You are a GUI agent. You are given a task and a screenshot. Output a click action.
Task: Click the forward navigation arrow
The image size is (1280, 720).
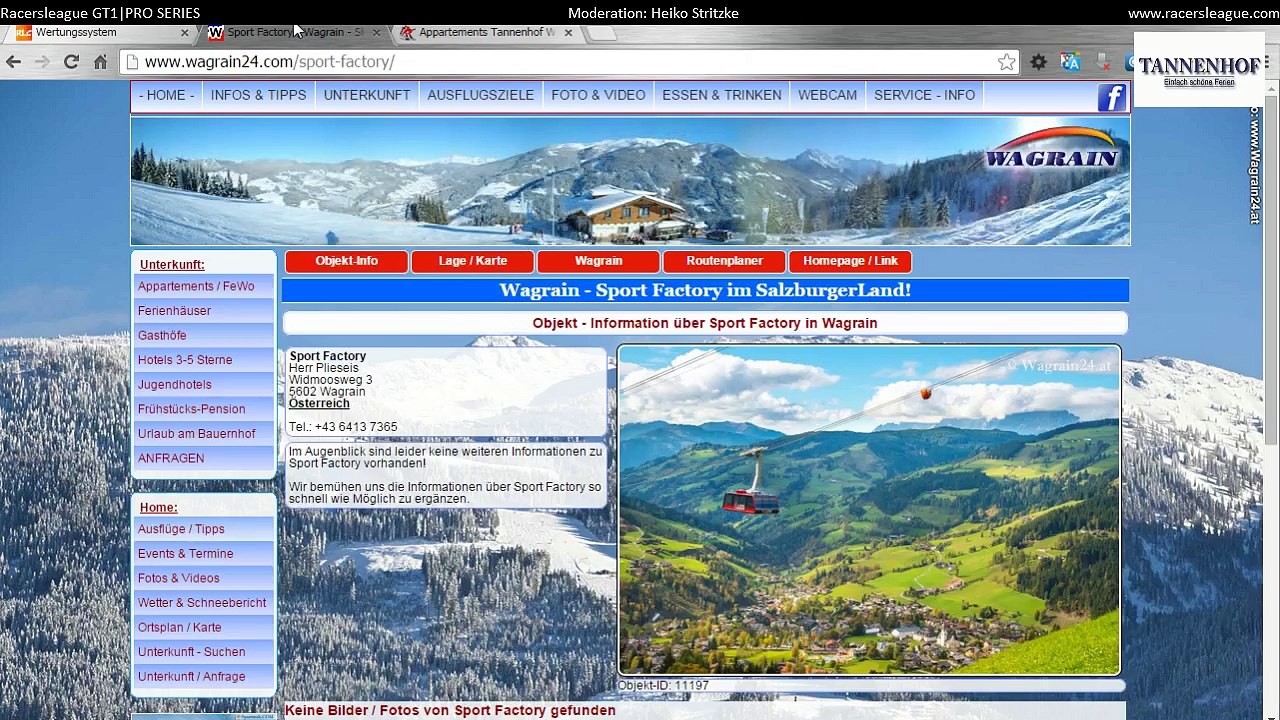tap(42, 62)
